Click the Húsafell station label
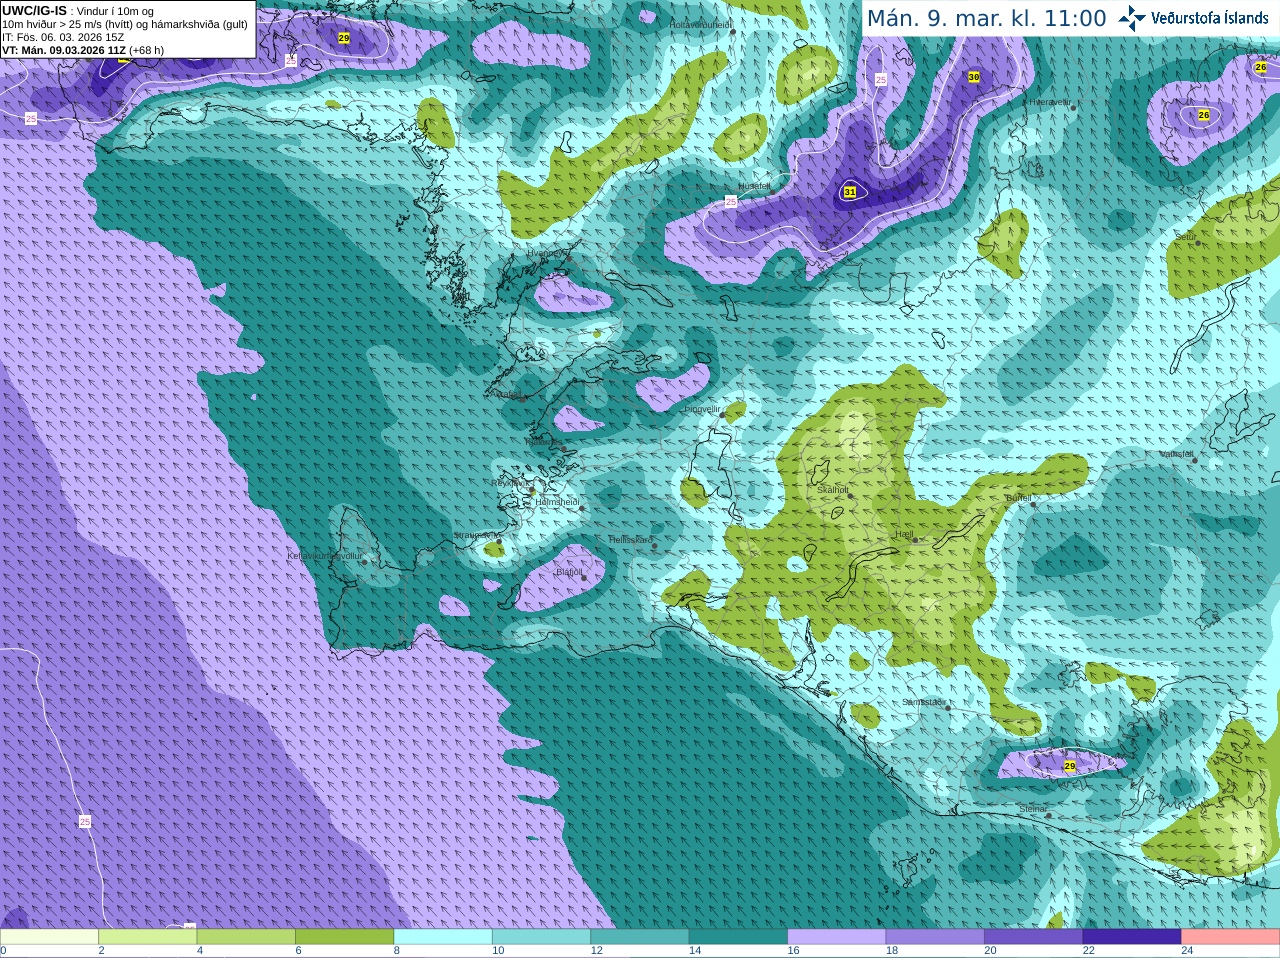The width and height of the screenshot is (1280, 958). pyautogui.click(x=754, y=186)
